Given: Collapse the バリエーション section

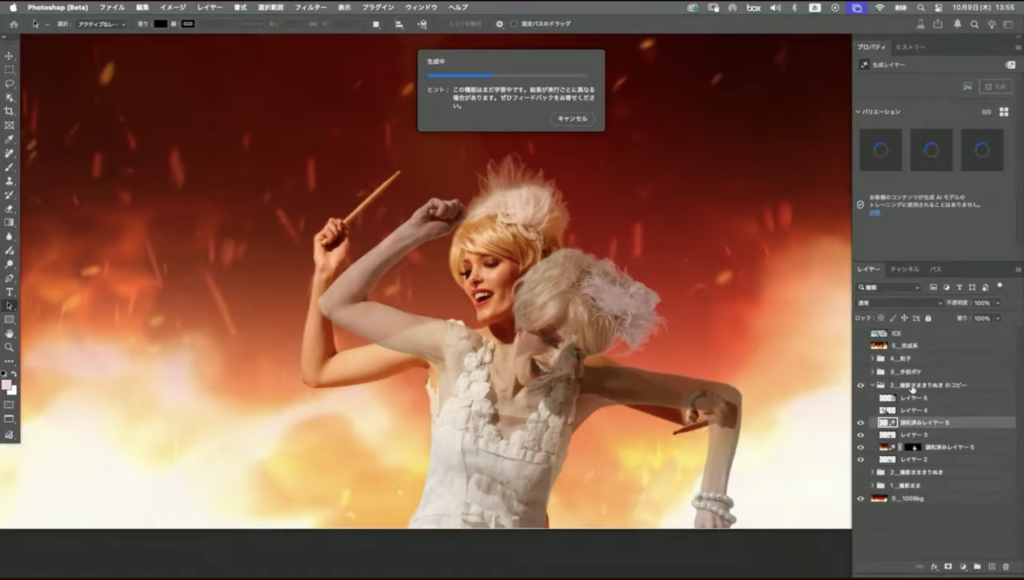Looking at the screenshot, I should pos(858,112).
